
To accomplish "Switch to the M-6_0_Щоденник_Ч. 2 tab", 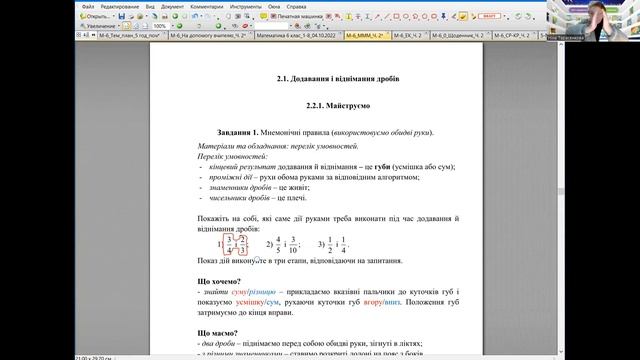I will coord(460,36).
